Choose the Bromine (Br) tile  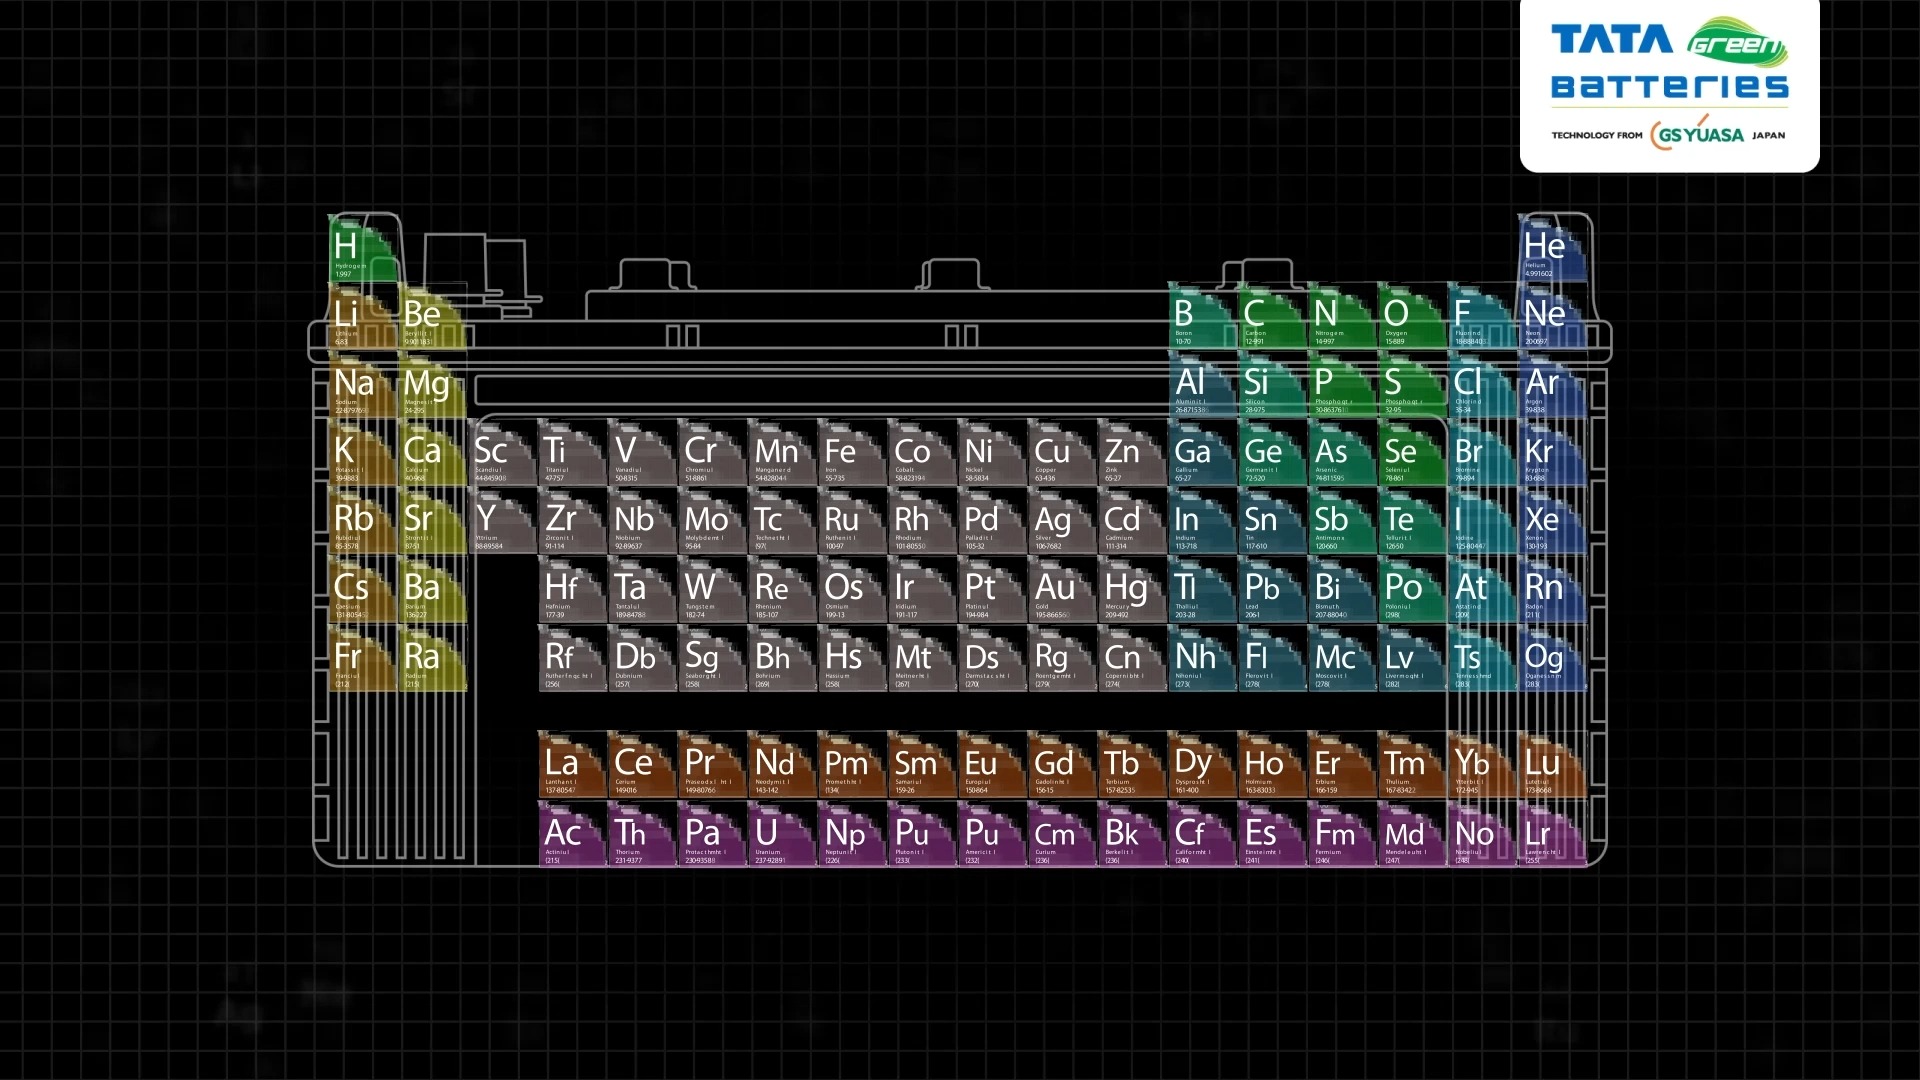click(1482, 452)
